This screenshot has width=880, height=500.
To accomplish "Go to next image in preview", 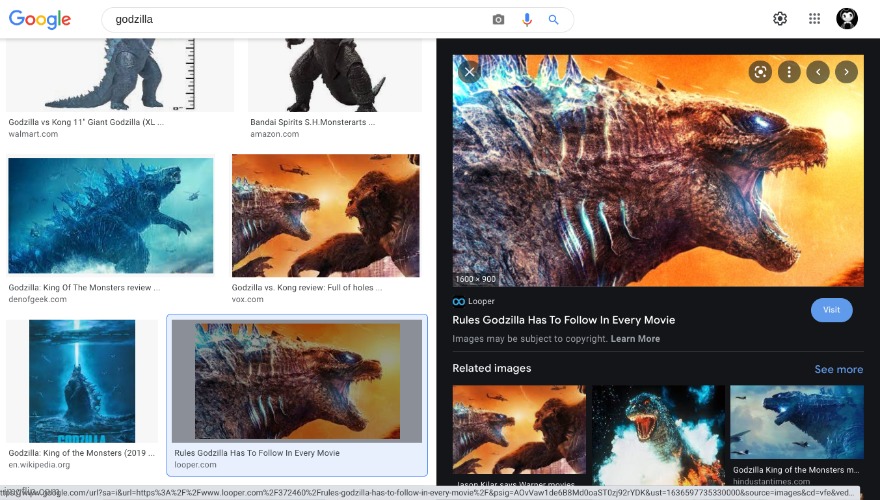I will [x=846, y=72].
